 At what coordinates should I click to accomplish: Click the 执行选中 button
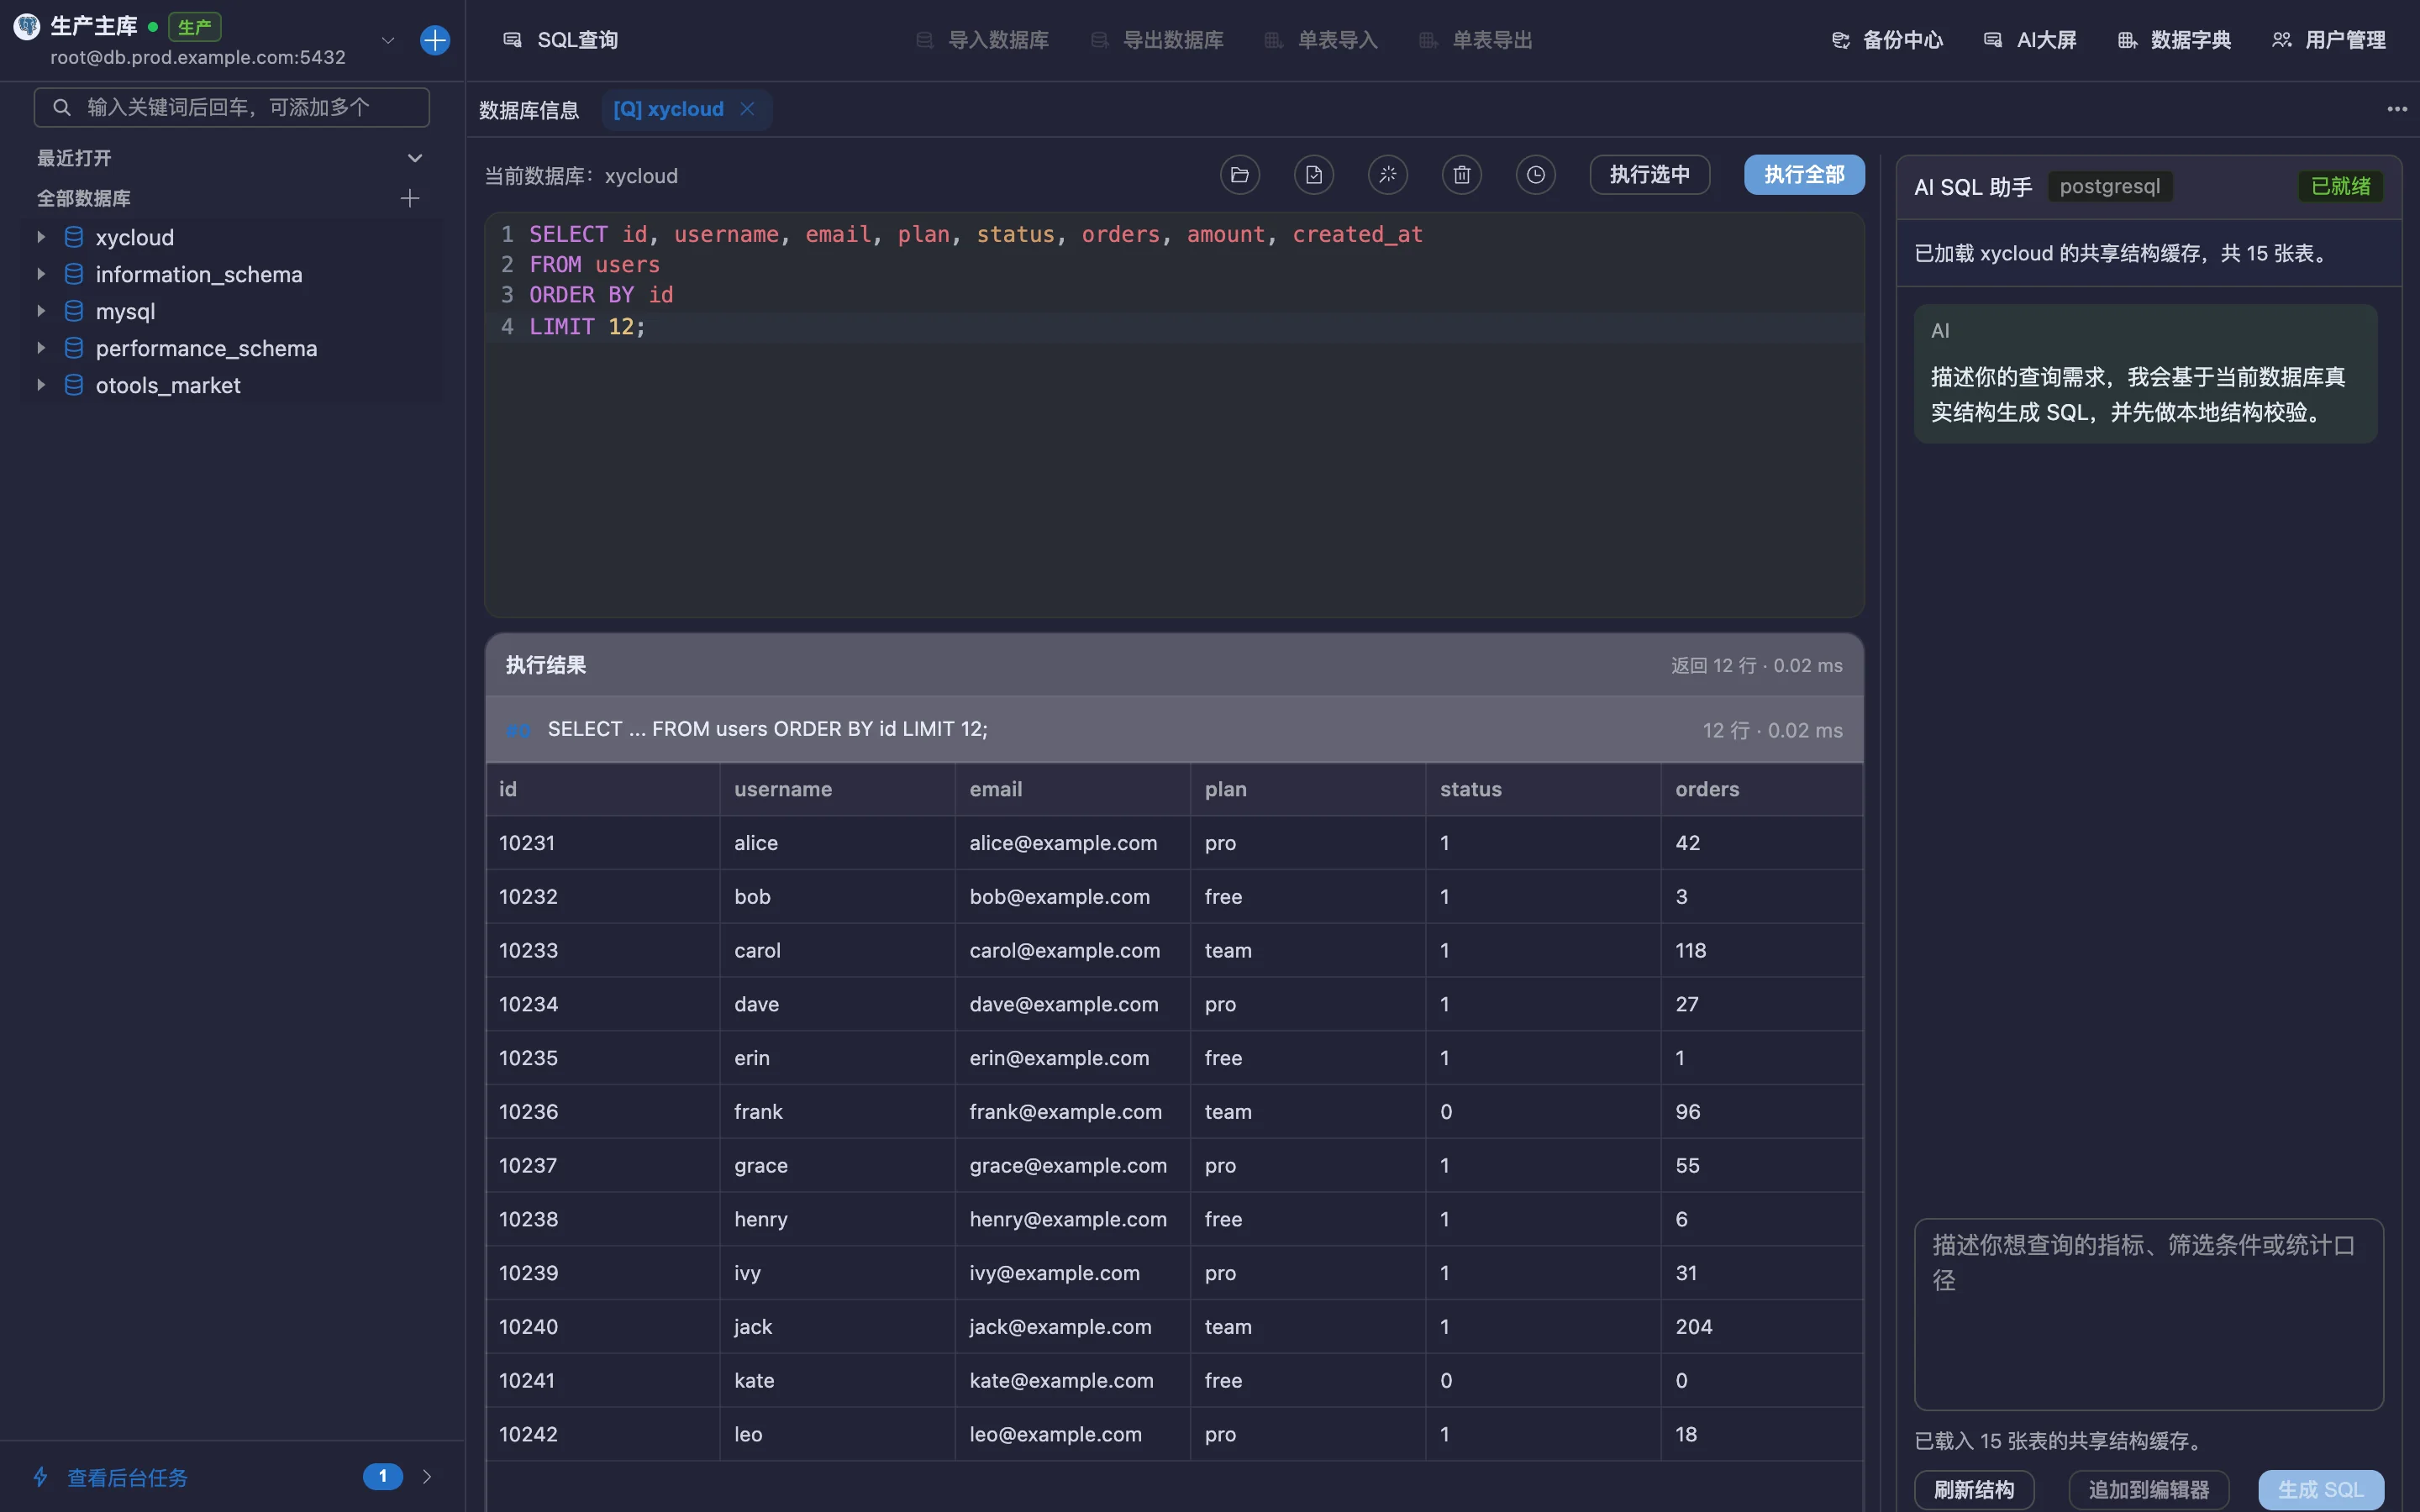tap(1649, 175)
